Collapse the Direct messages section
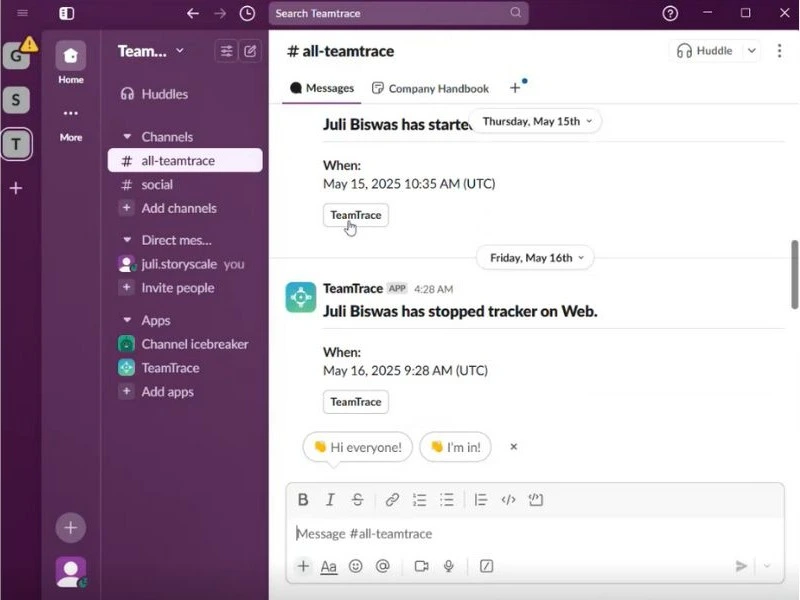 128,240
